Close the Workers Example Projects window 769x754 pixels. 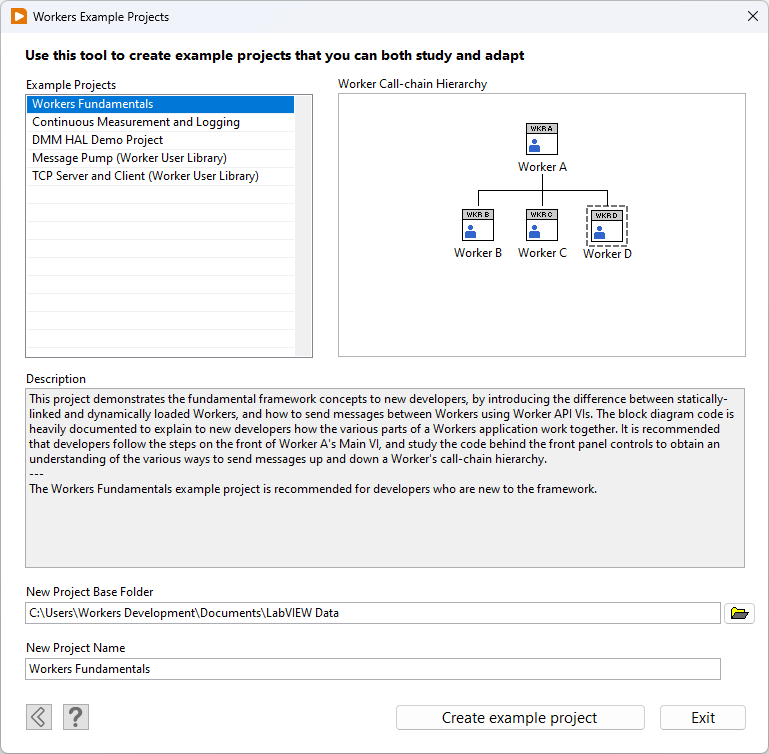click(x=752, y=17)
